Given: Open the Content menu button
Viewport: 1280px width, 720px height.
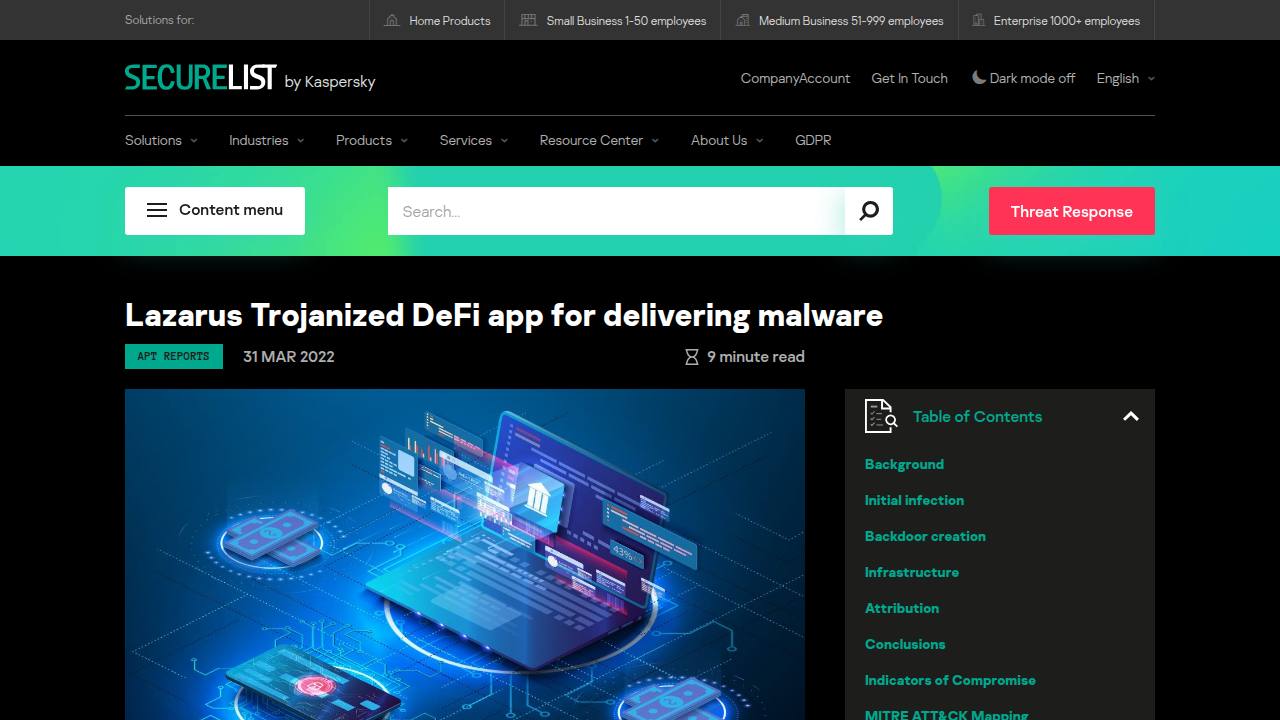Looking at the screenshot, I should 215,211.
